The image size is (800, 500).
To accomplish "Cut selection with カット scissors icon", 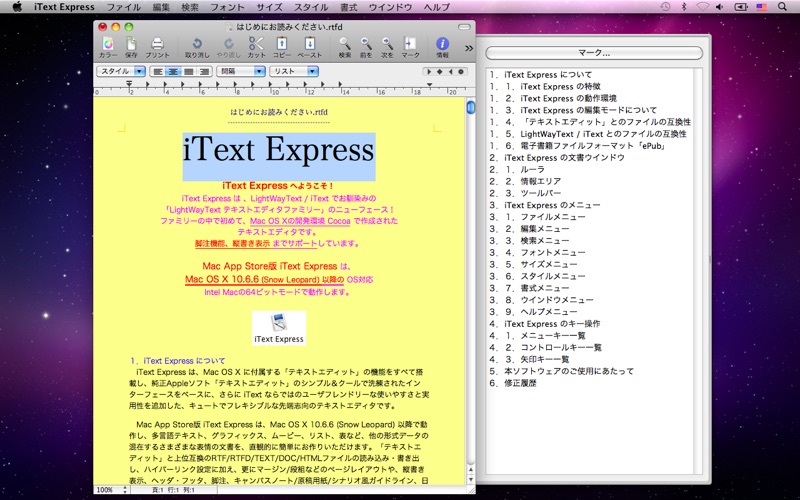I will click(x=256, y=47).
